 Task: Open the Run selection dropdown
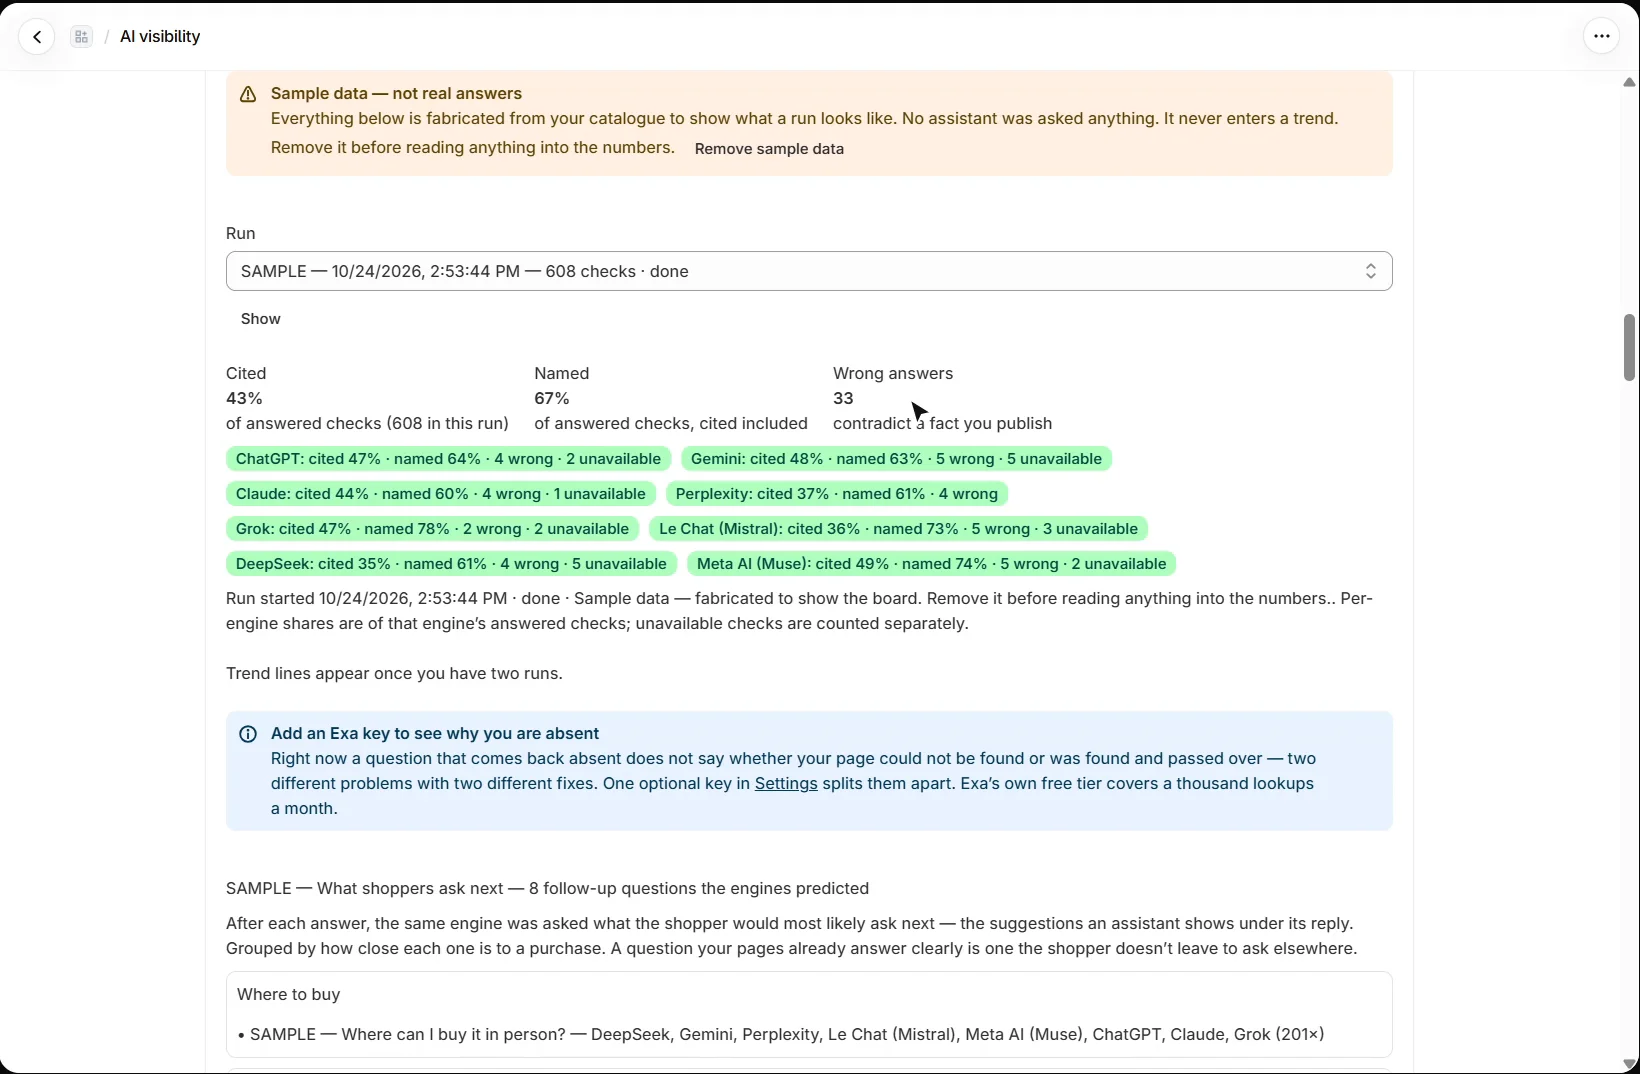tap(809, 271)
